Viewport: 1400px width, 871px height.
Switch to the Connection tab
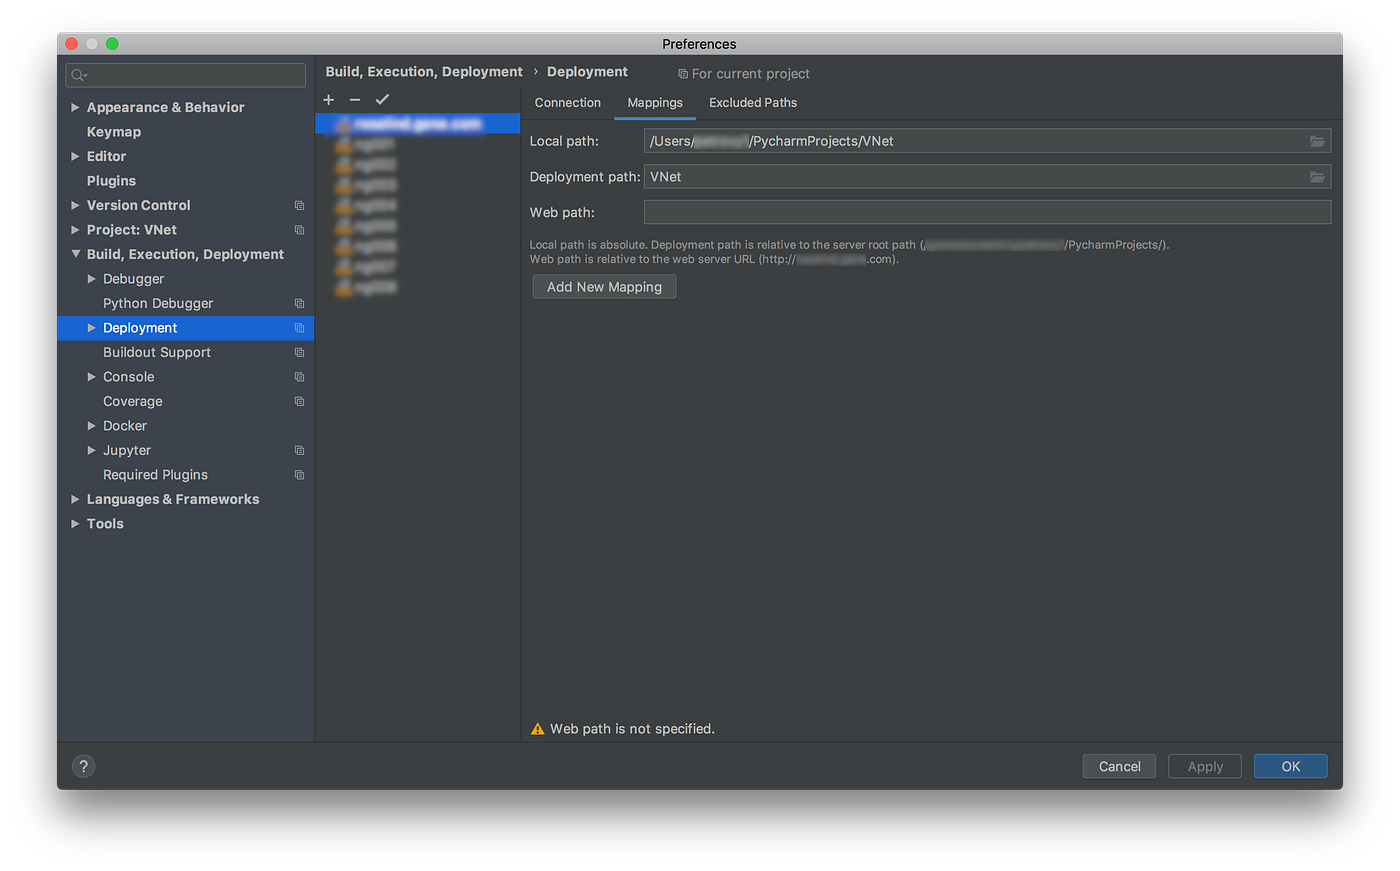click(567, 102)
